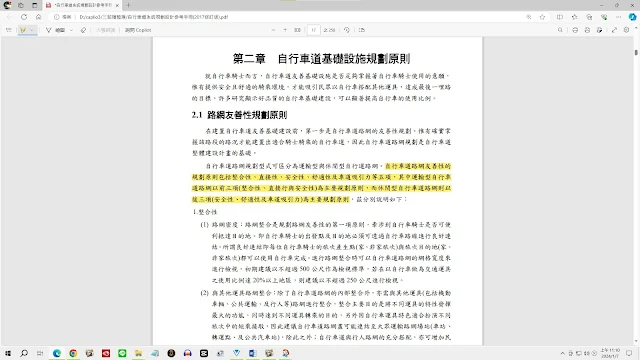This screenshot has width=640, height=360.
Task: Select the PDF document tab
Action: 82,5
